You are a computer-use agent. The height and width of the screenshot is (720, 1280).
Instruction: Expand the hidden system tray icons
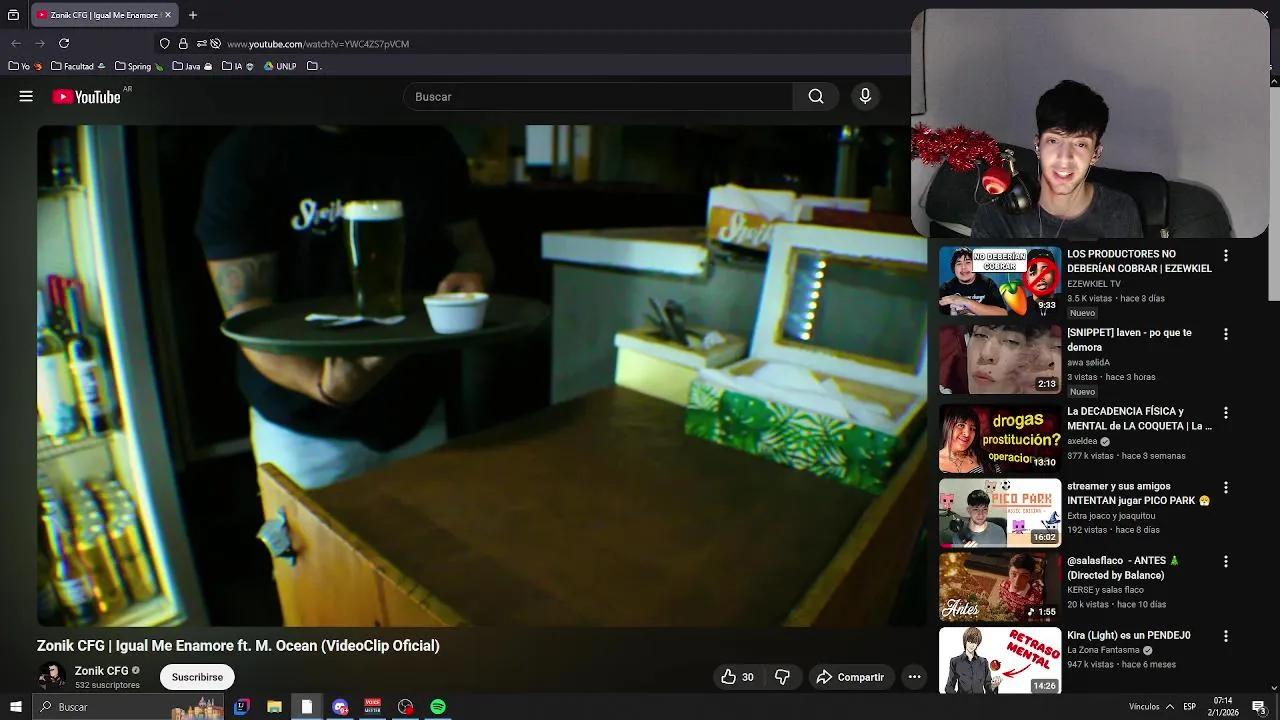coord(1170,707)
